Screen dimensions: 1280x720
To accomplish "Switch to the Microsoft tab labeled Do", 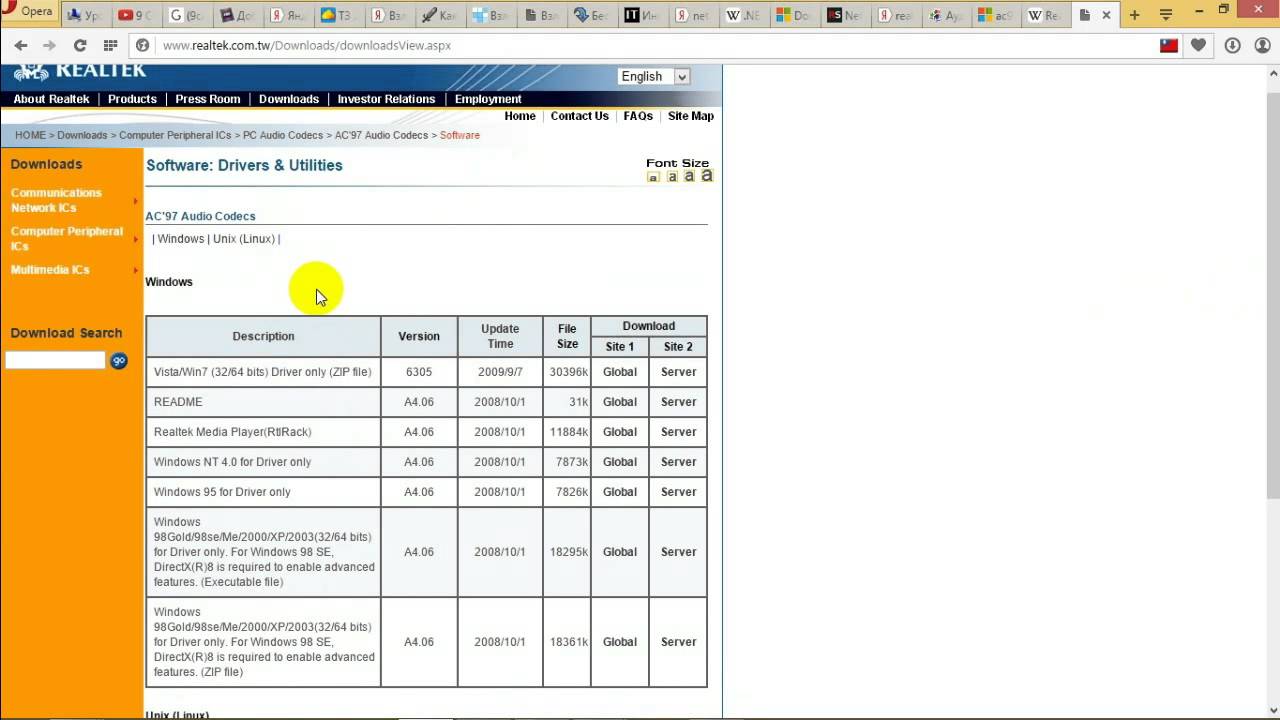I will 795,15.
